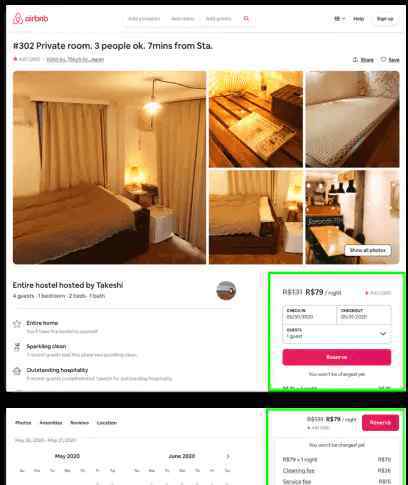Open the Reviews tab
This screenshot has height=485, width=408.
click(79, 423)
